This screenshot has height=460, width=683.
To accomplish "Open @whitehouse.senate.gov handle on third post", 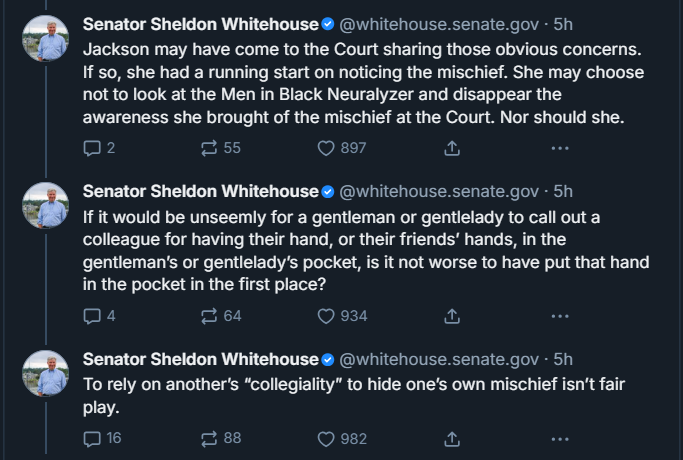I will pos(439,359).
